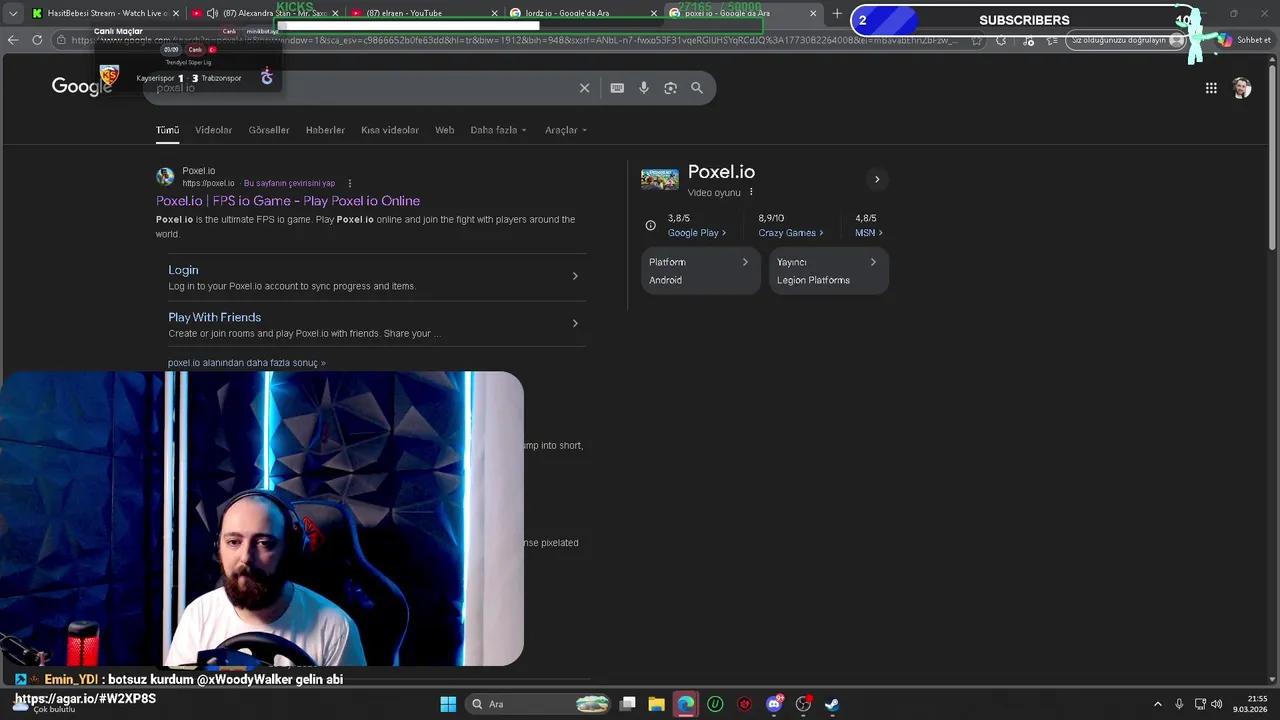The width and height of the screenshot is (1280, 720).
Task: Close the ergen - YouTube tab
Action: pyautogui.click(x=494, y=13)
